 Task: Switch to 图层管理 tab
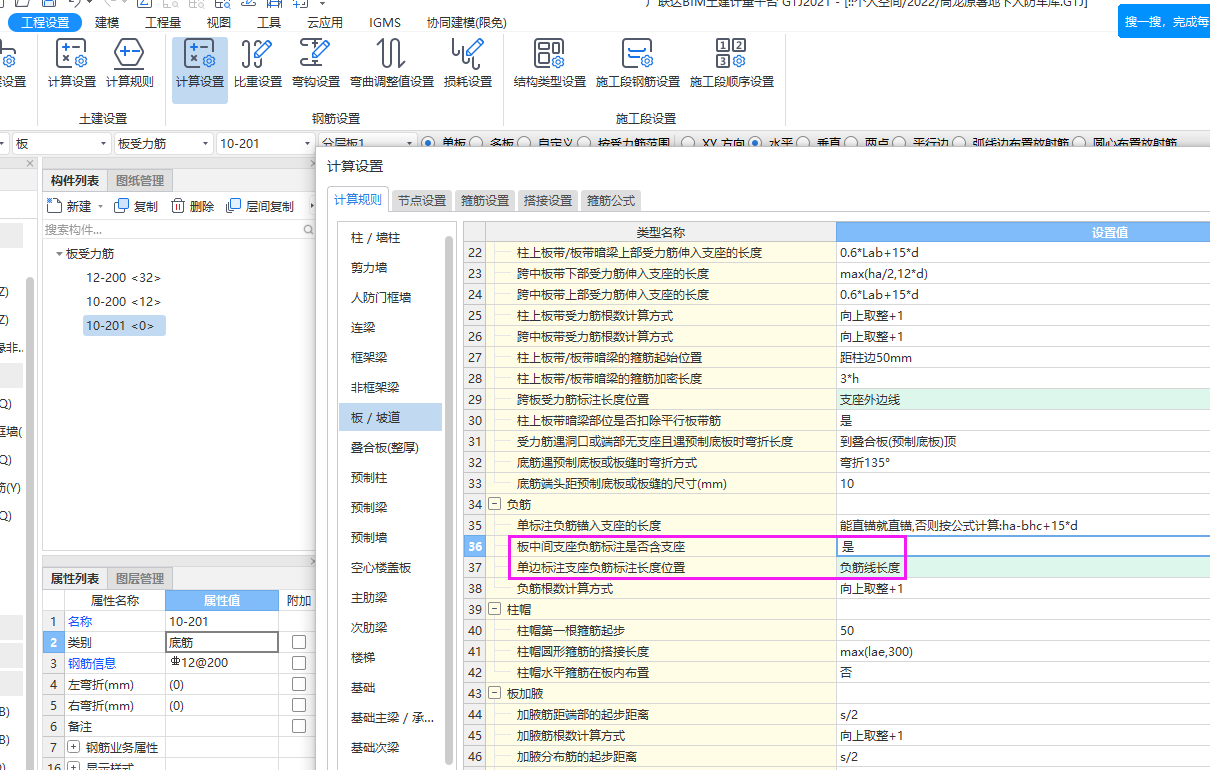pos(139,578)
